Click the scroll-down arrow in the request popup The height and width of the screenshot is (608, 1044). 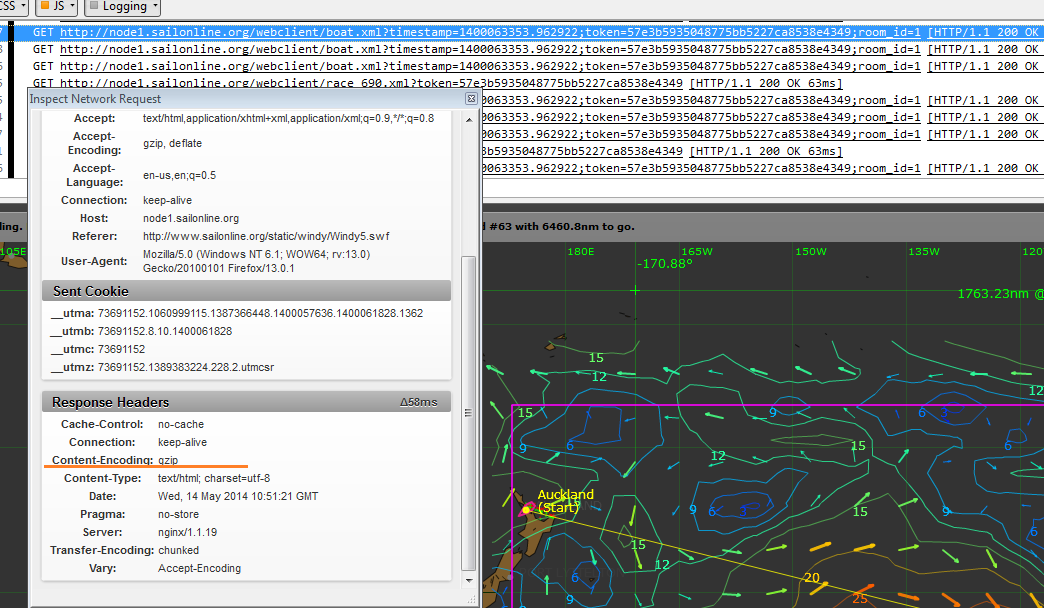coord(469,580)
